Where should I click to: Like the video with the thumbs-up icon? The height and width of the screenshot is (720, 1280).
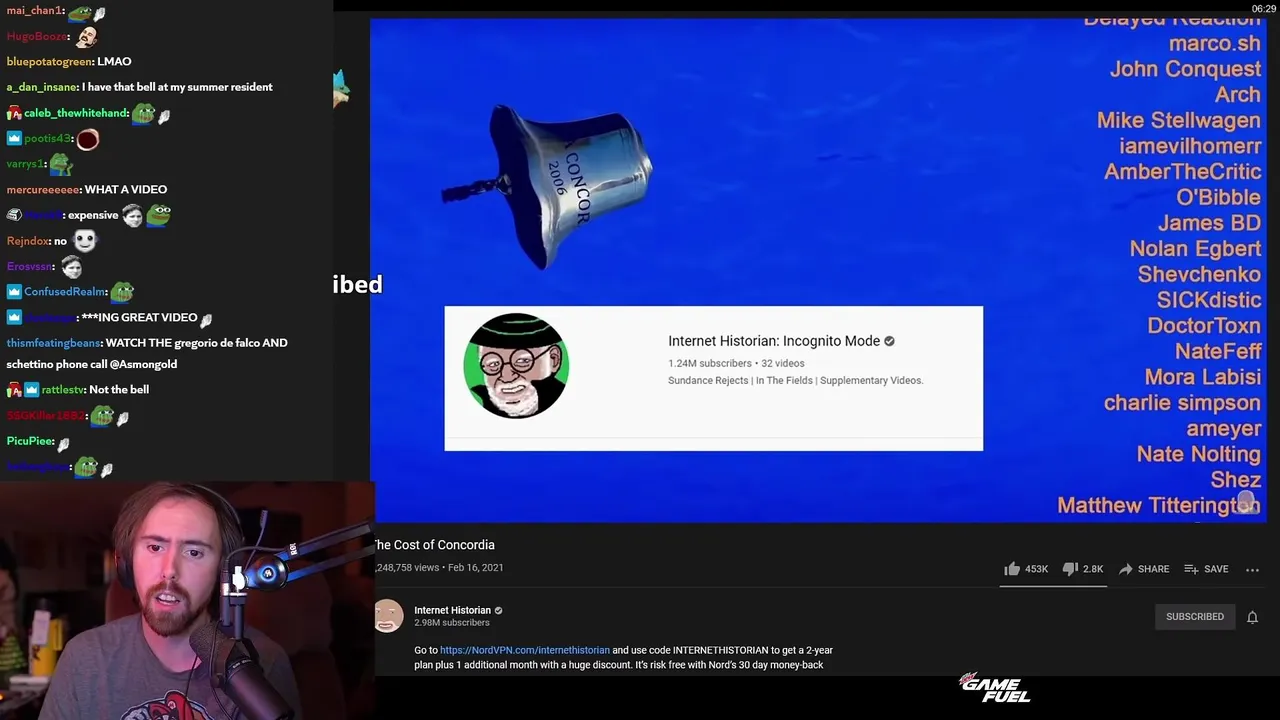click(x=1012, y=569)
